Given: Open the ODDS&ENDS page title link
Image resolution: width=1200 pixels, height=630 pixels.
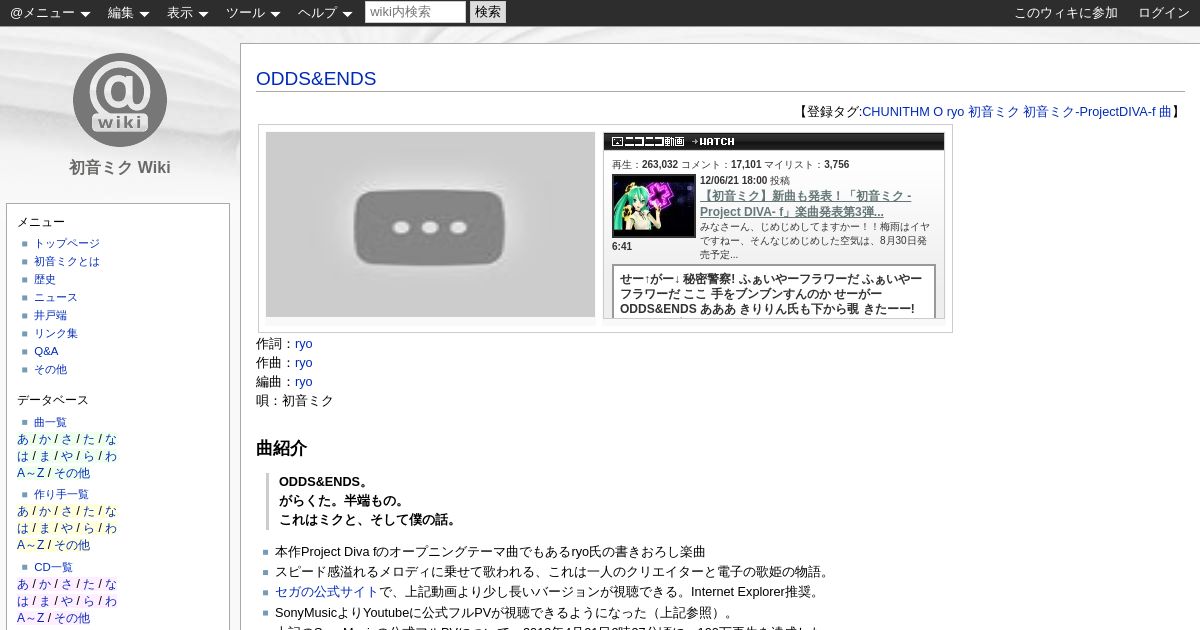Looking at the screenshot, I should (316, 79).
